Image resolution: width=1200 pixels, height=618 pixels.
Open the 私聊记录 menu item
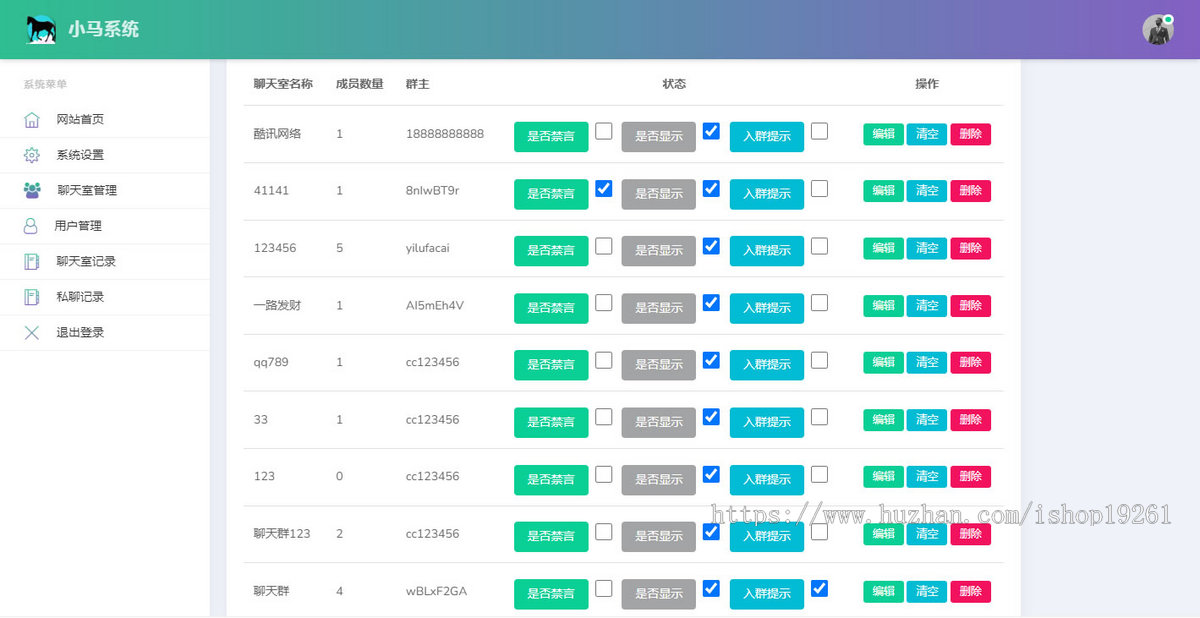pyautogui.click(x=80, y=297)
